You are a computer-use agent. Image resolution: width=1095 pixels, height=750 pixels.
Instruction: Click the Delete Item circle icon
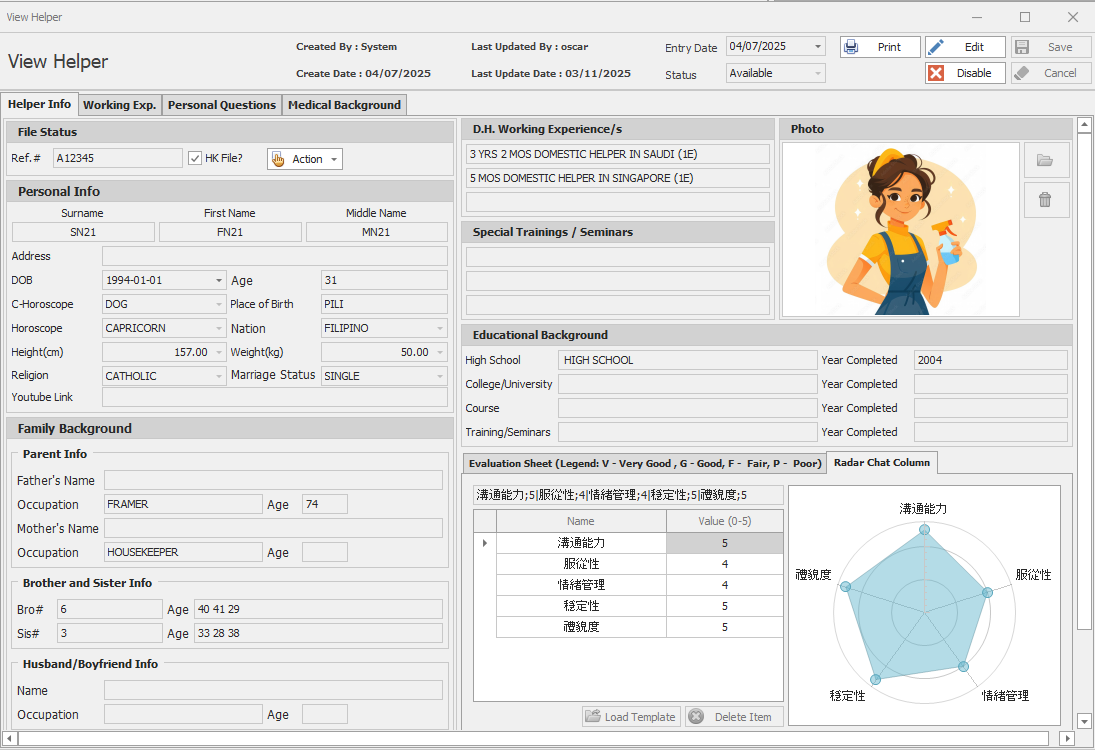click(696, 717)
